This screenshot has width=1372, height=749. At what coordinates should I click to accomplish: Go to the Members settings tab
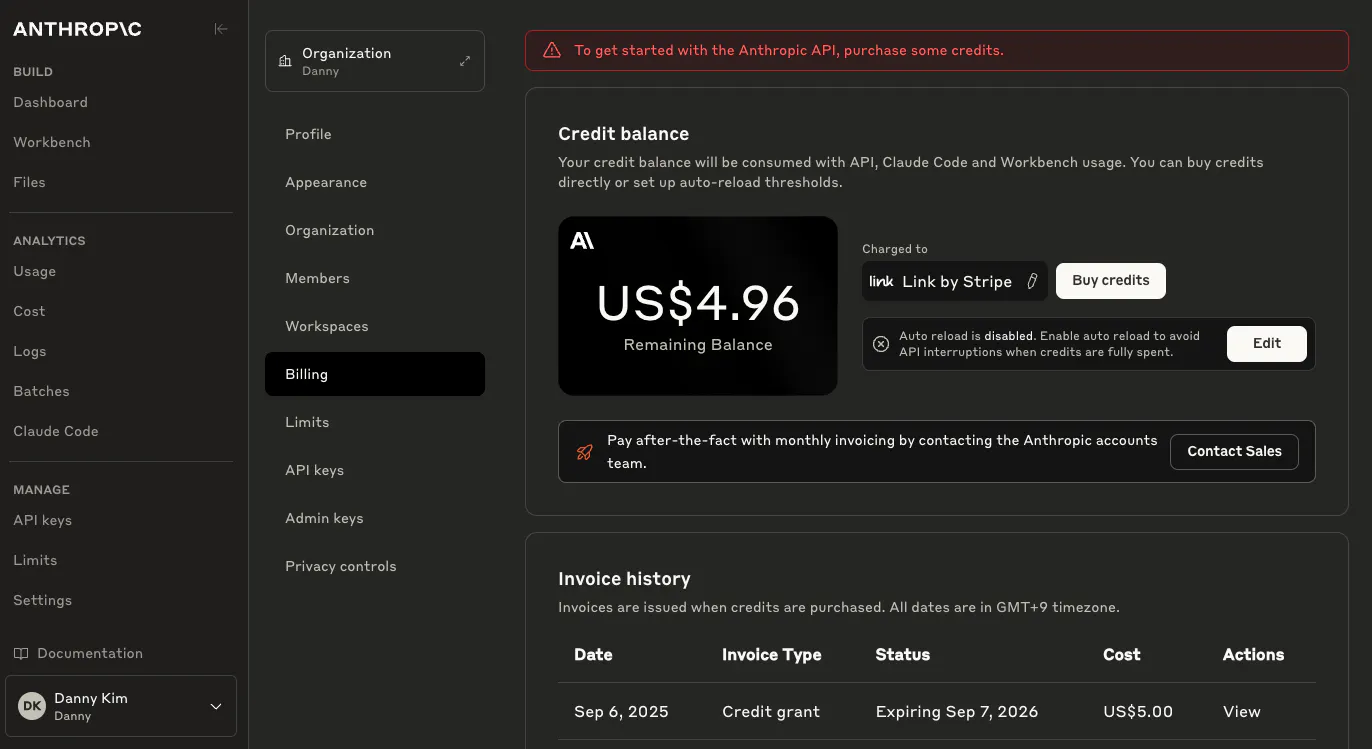pyautogui.click(x=317, y=278)
